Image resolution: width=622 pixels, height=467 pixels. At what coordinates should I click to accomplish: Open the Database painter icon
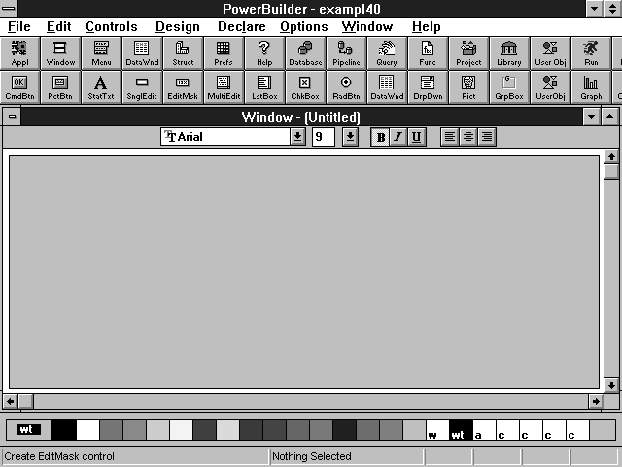[x=305, y=52]
